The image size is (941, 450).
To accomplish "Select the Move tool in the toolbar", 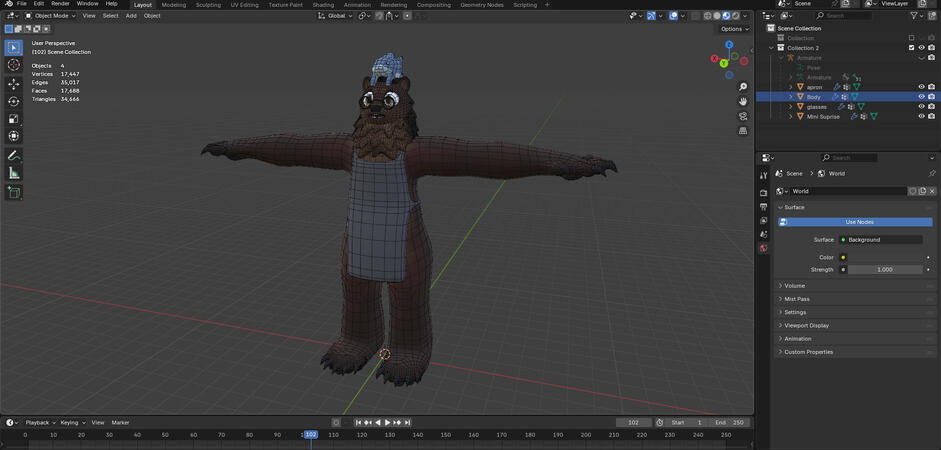I will click(14, 84).
